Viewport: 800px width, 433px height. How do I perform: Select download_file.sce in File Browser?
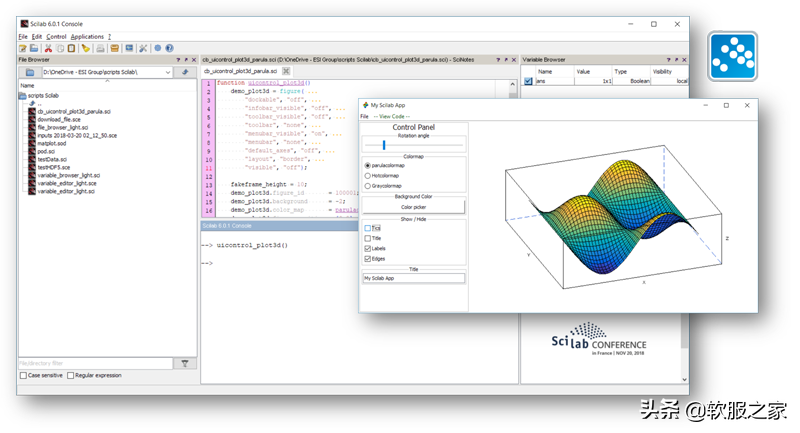pos(59,119)
